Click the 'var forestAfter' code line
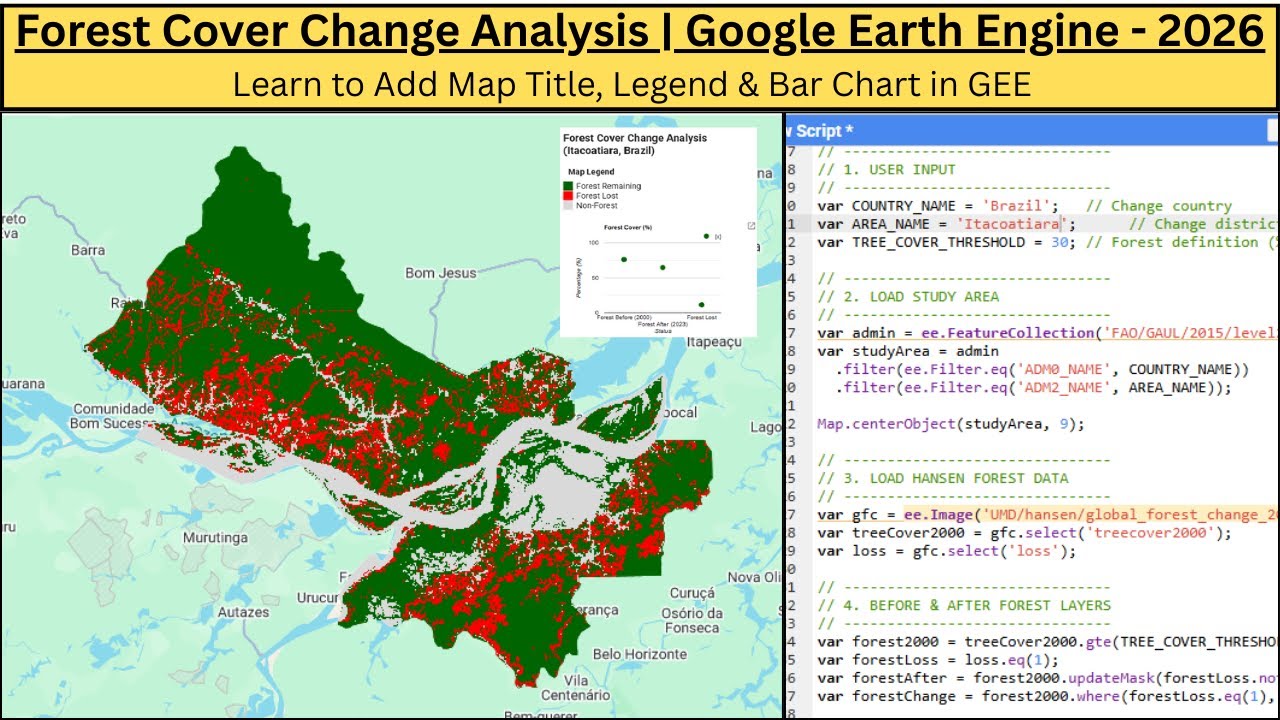This screenshot has width=1280, height=720. pos(1047,678)
